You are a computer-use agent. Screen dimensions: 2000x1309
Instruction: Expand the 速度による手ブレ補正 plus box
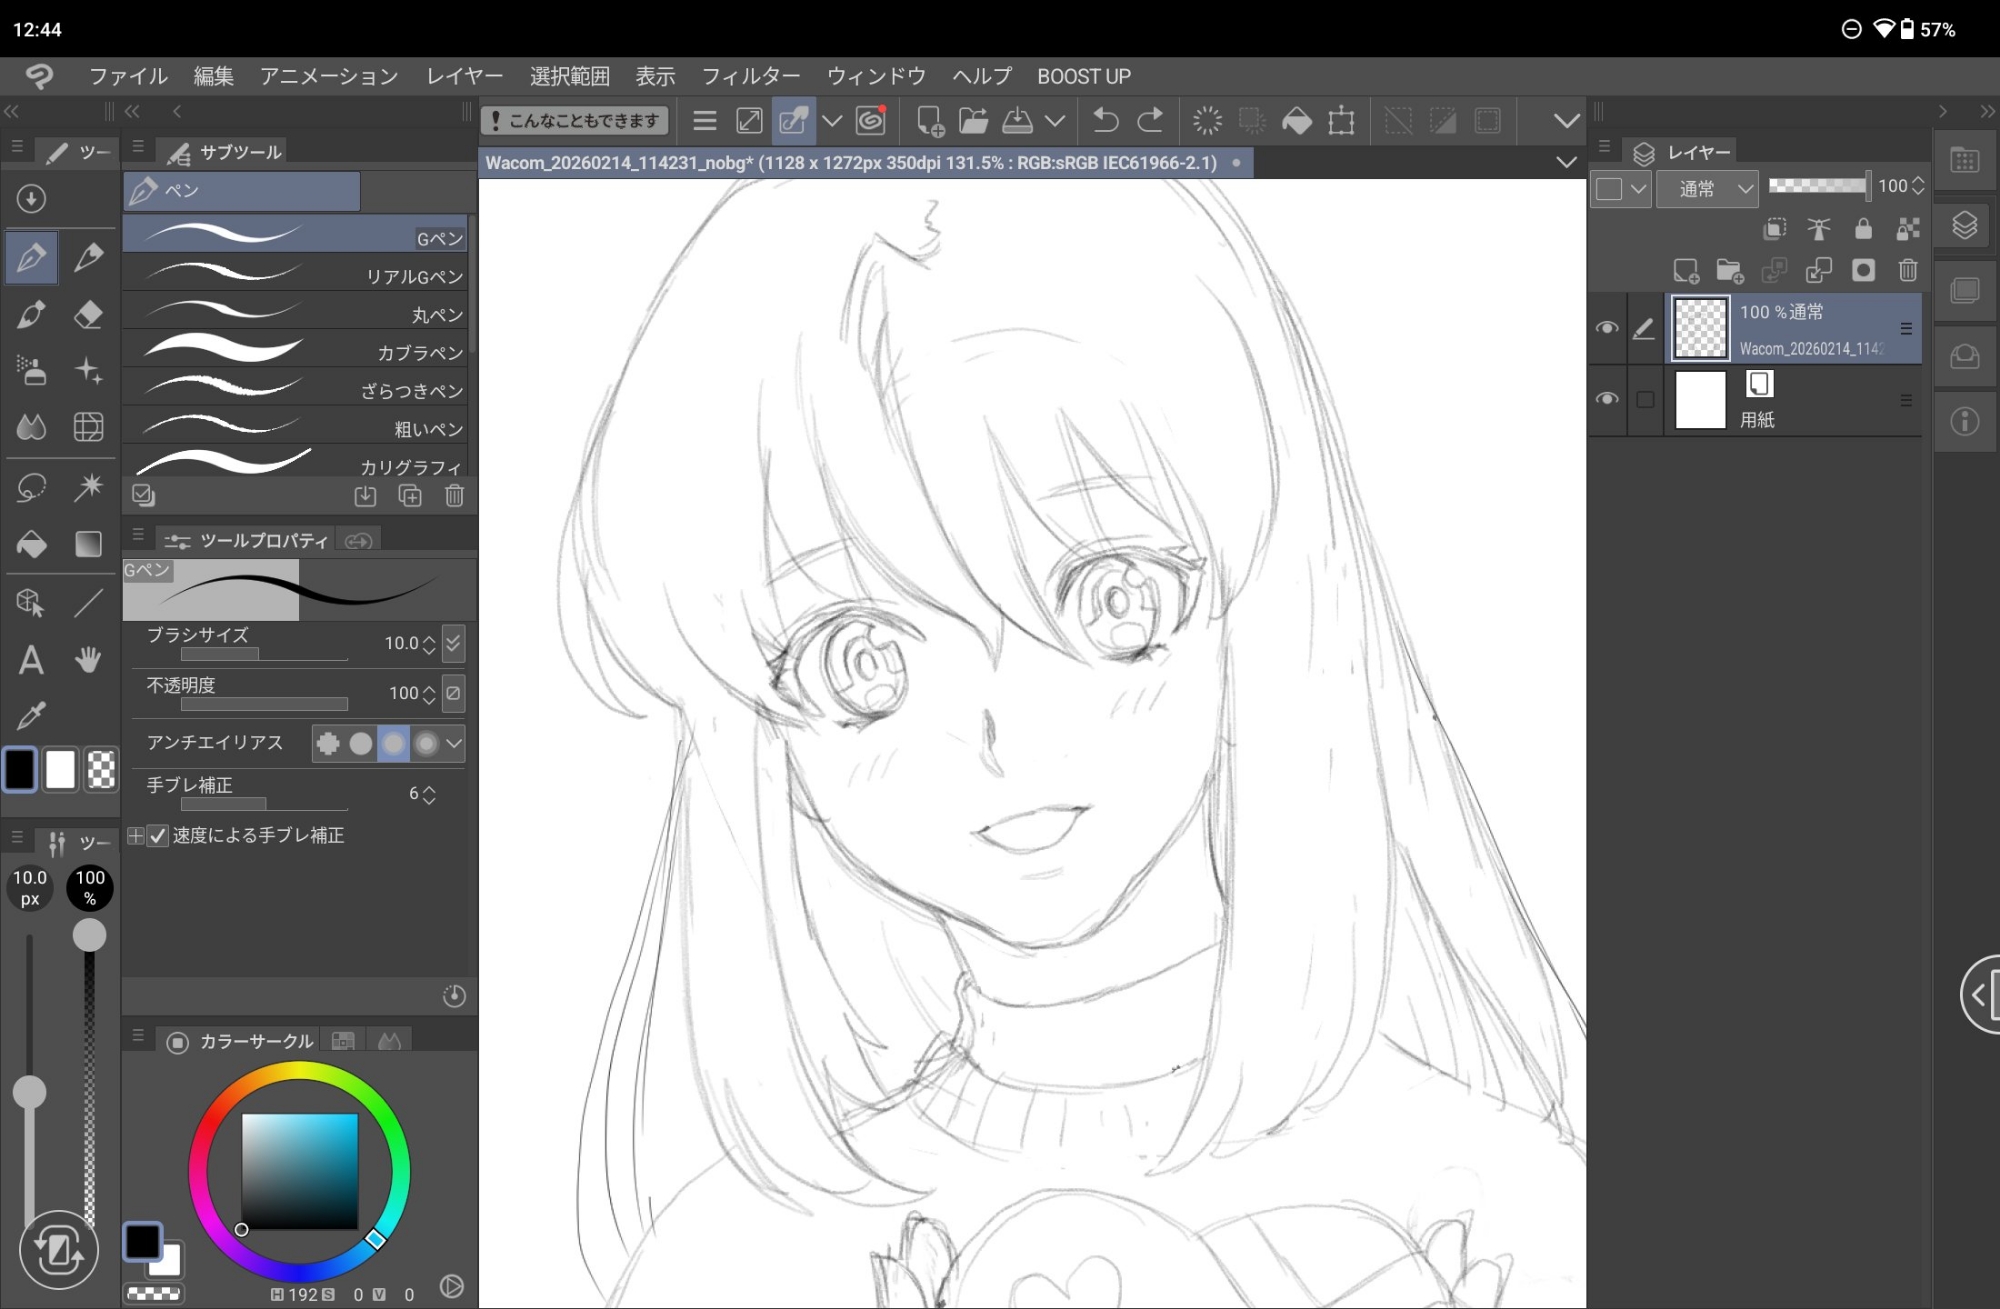pyautogui.click(x=136, y=835)
